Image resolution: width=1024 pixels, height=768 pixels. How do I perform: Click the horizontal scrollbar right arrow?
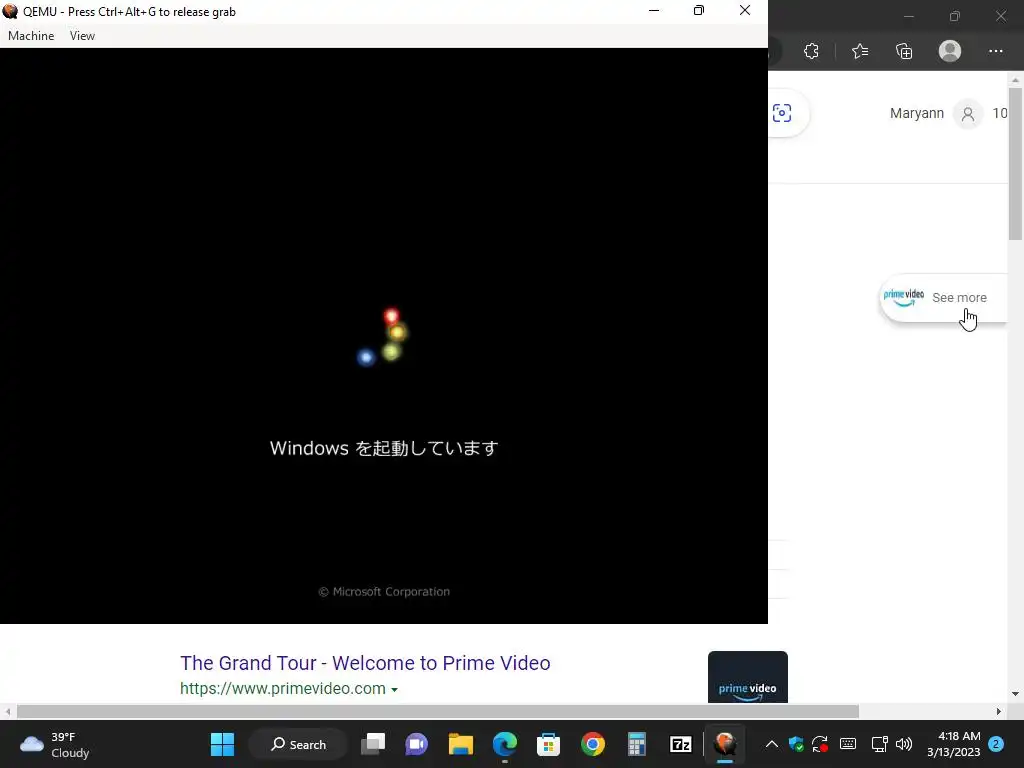(x=999, y=711)
